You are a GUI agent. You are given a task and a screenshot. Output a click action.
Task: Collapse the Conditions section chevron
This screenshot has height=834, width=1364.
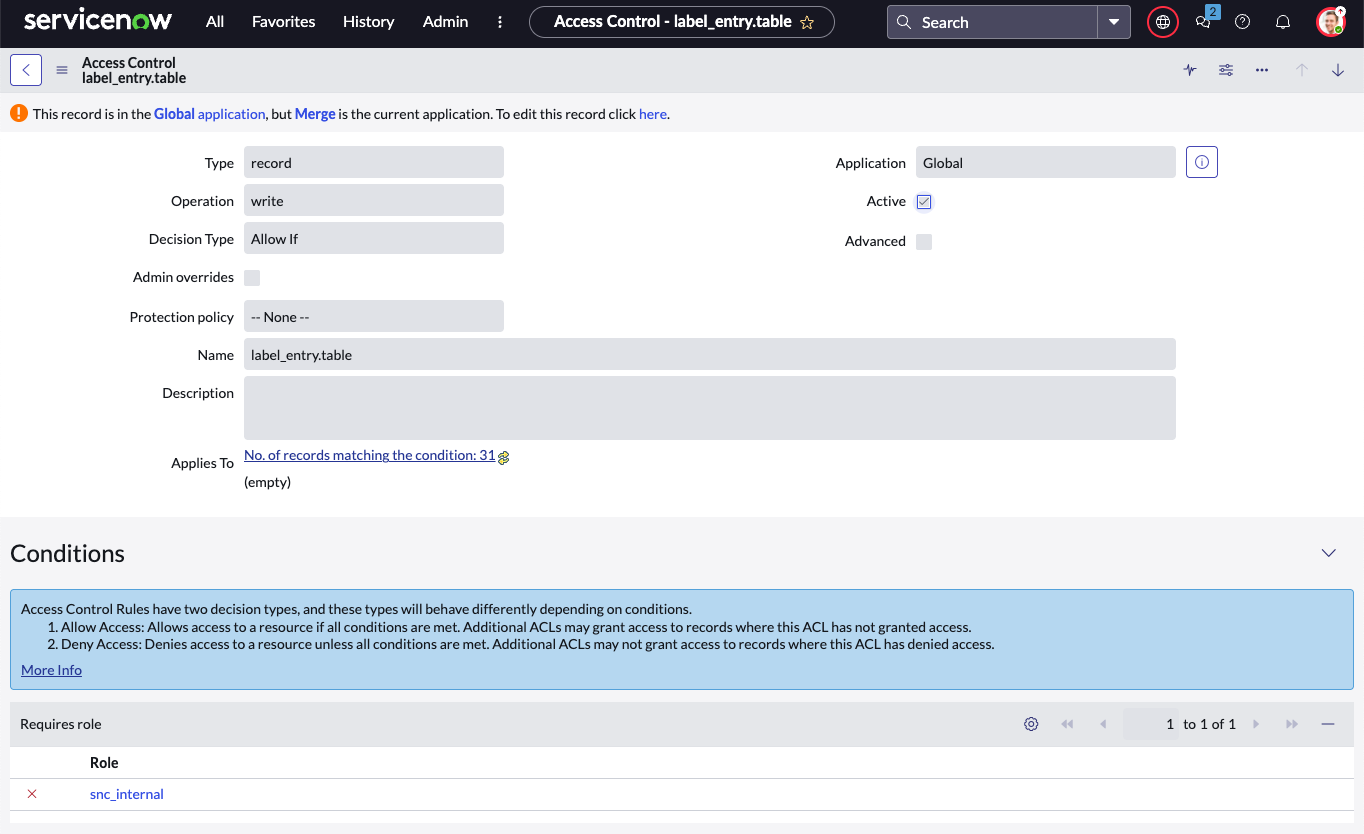point(1328,553)
